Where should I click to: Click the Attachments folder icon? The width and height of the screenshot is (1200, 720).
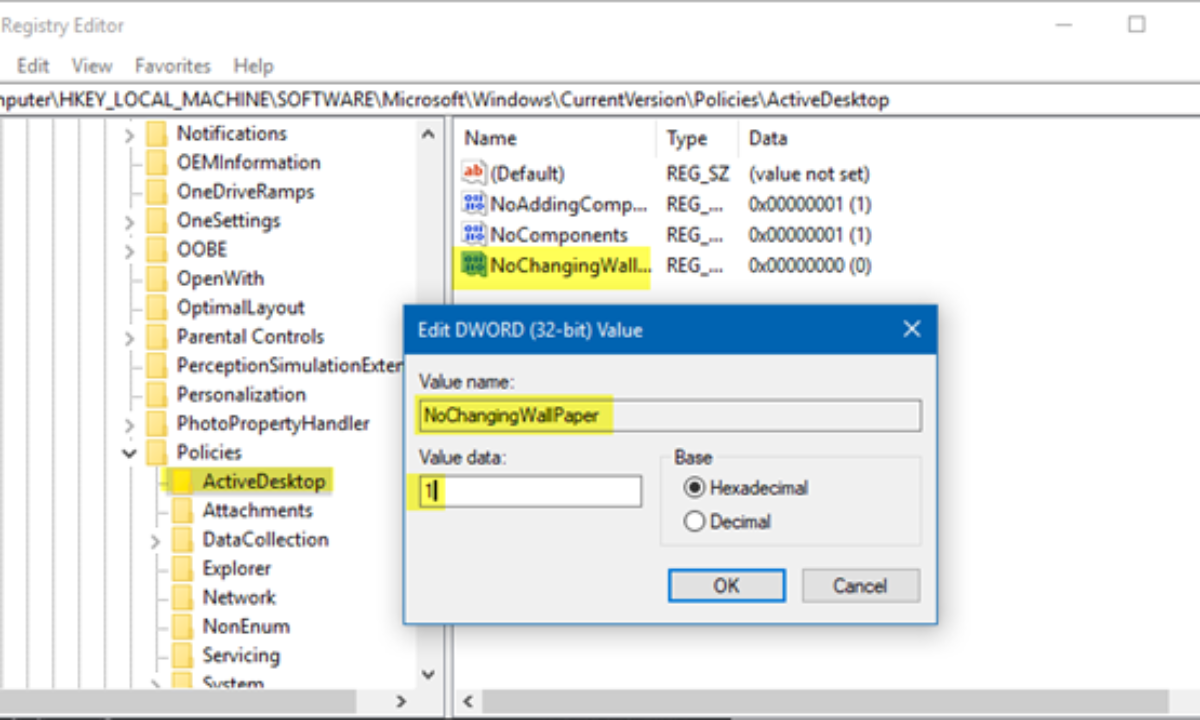click(181, 510)
